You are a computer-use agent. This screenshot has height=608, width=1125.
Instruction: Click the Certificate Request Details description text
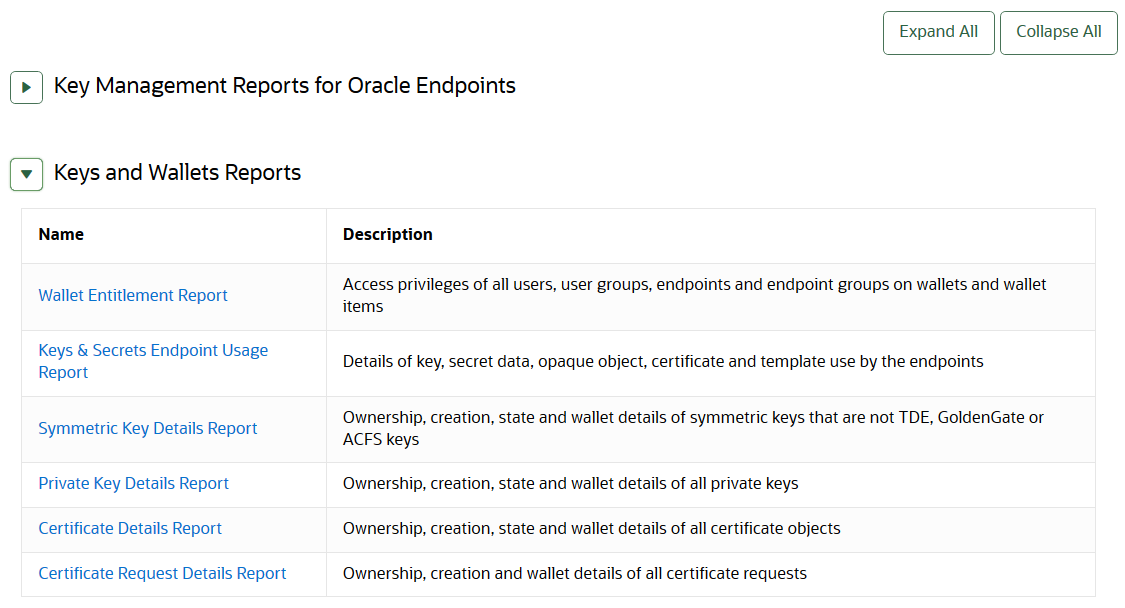574,573
